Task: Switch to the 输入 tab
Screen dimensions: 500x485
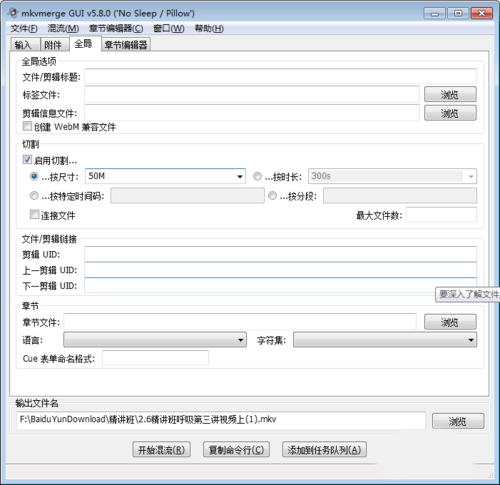Action: [23, 45]
